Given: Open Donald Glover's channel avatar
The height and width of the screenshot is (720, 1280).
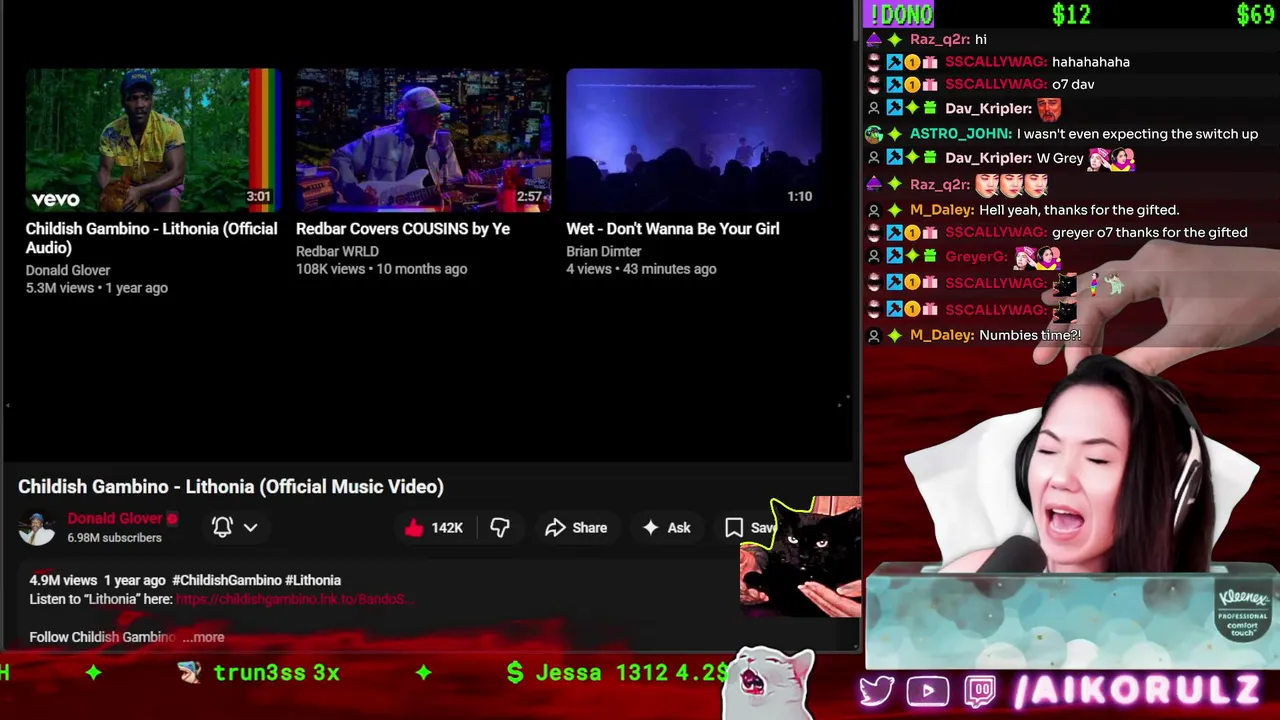Looking at the screenshot, I should tap(37, 527).
